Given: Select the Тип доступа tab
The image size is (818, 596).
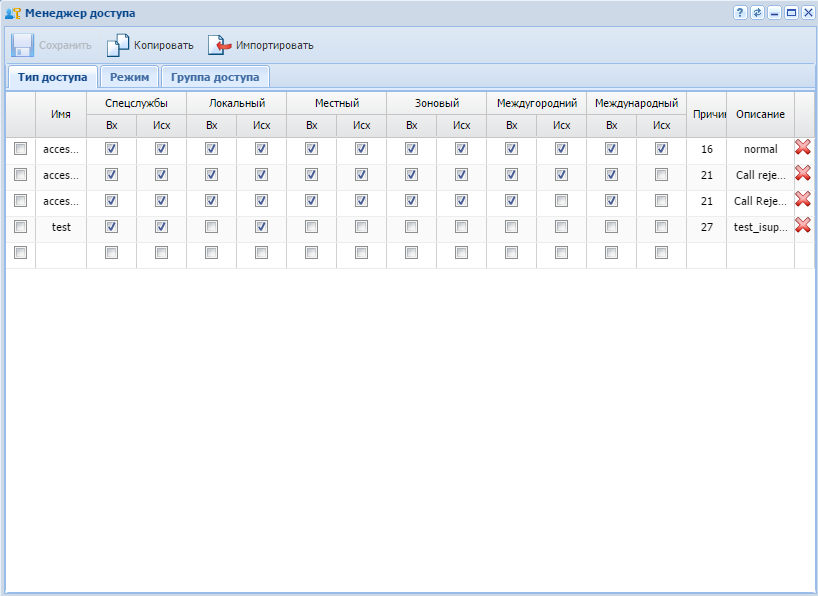Looking at the screenshot, I should click(x=52, y=77).
